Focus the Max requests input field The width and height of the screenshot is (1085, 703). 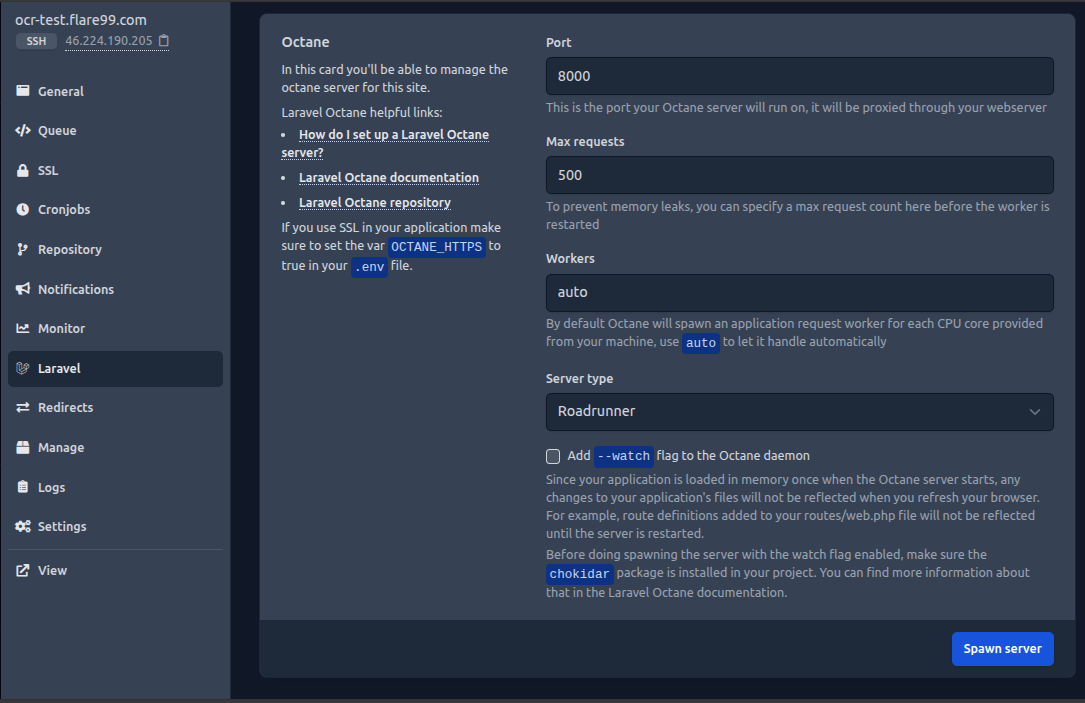click(799, 175)
